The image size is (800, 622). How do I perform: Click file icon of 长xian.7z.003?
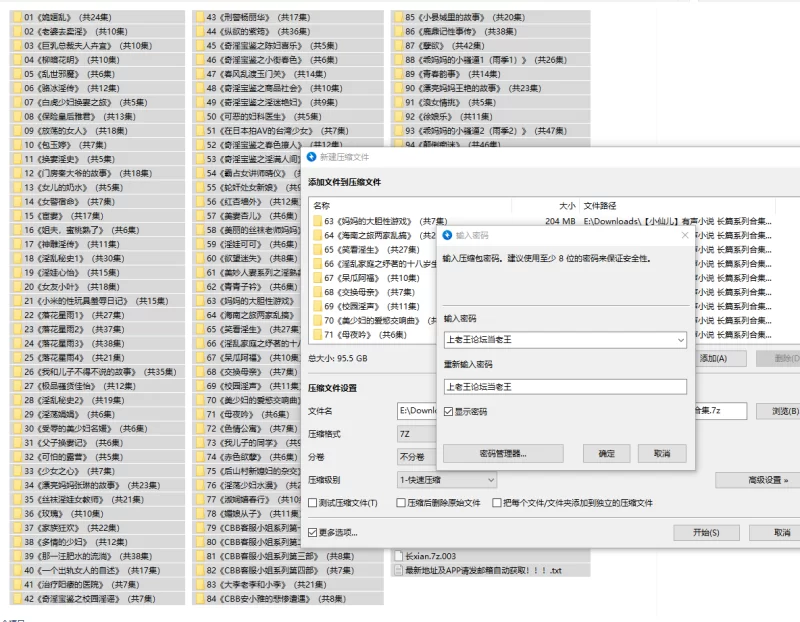tap(398, 556)
